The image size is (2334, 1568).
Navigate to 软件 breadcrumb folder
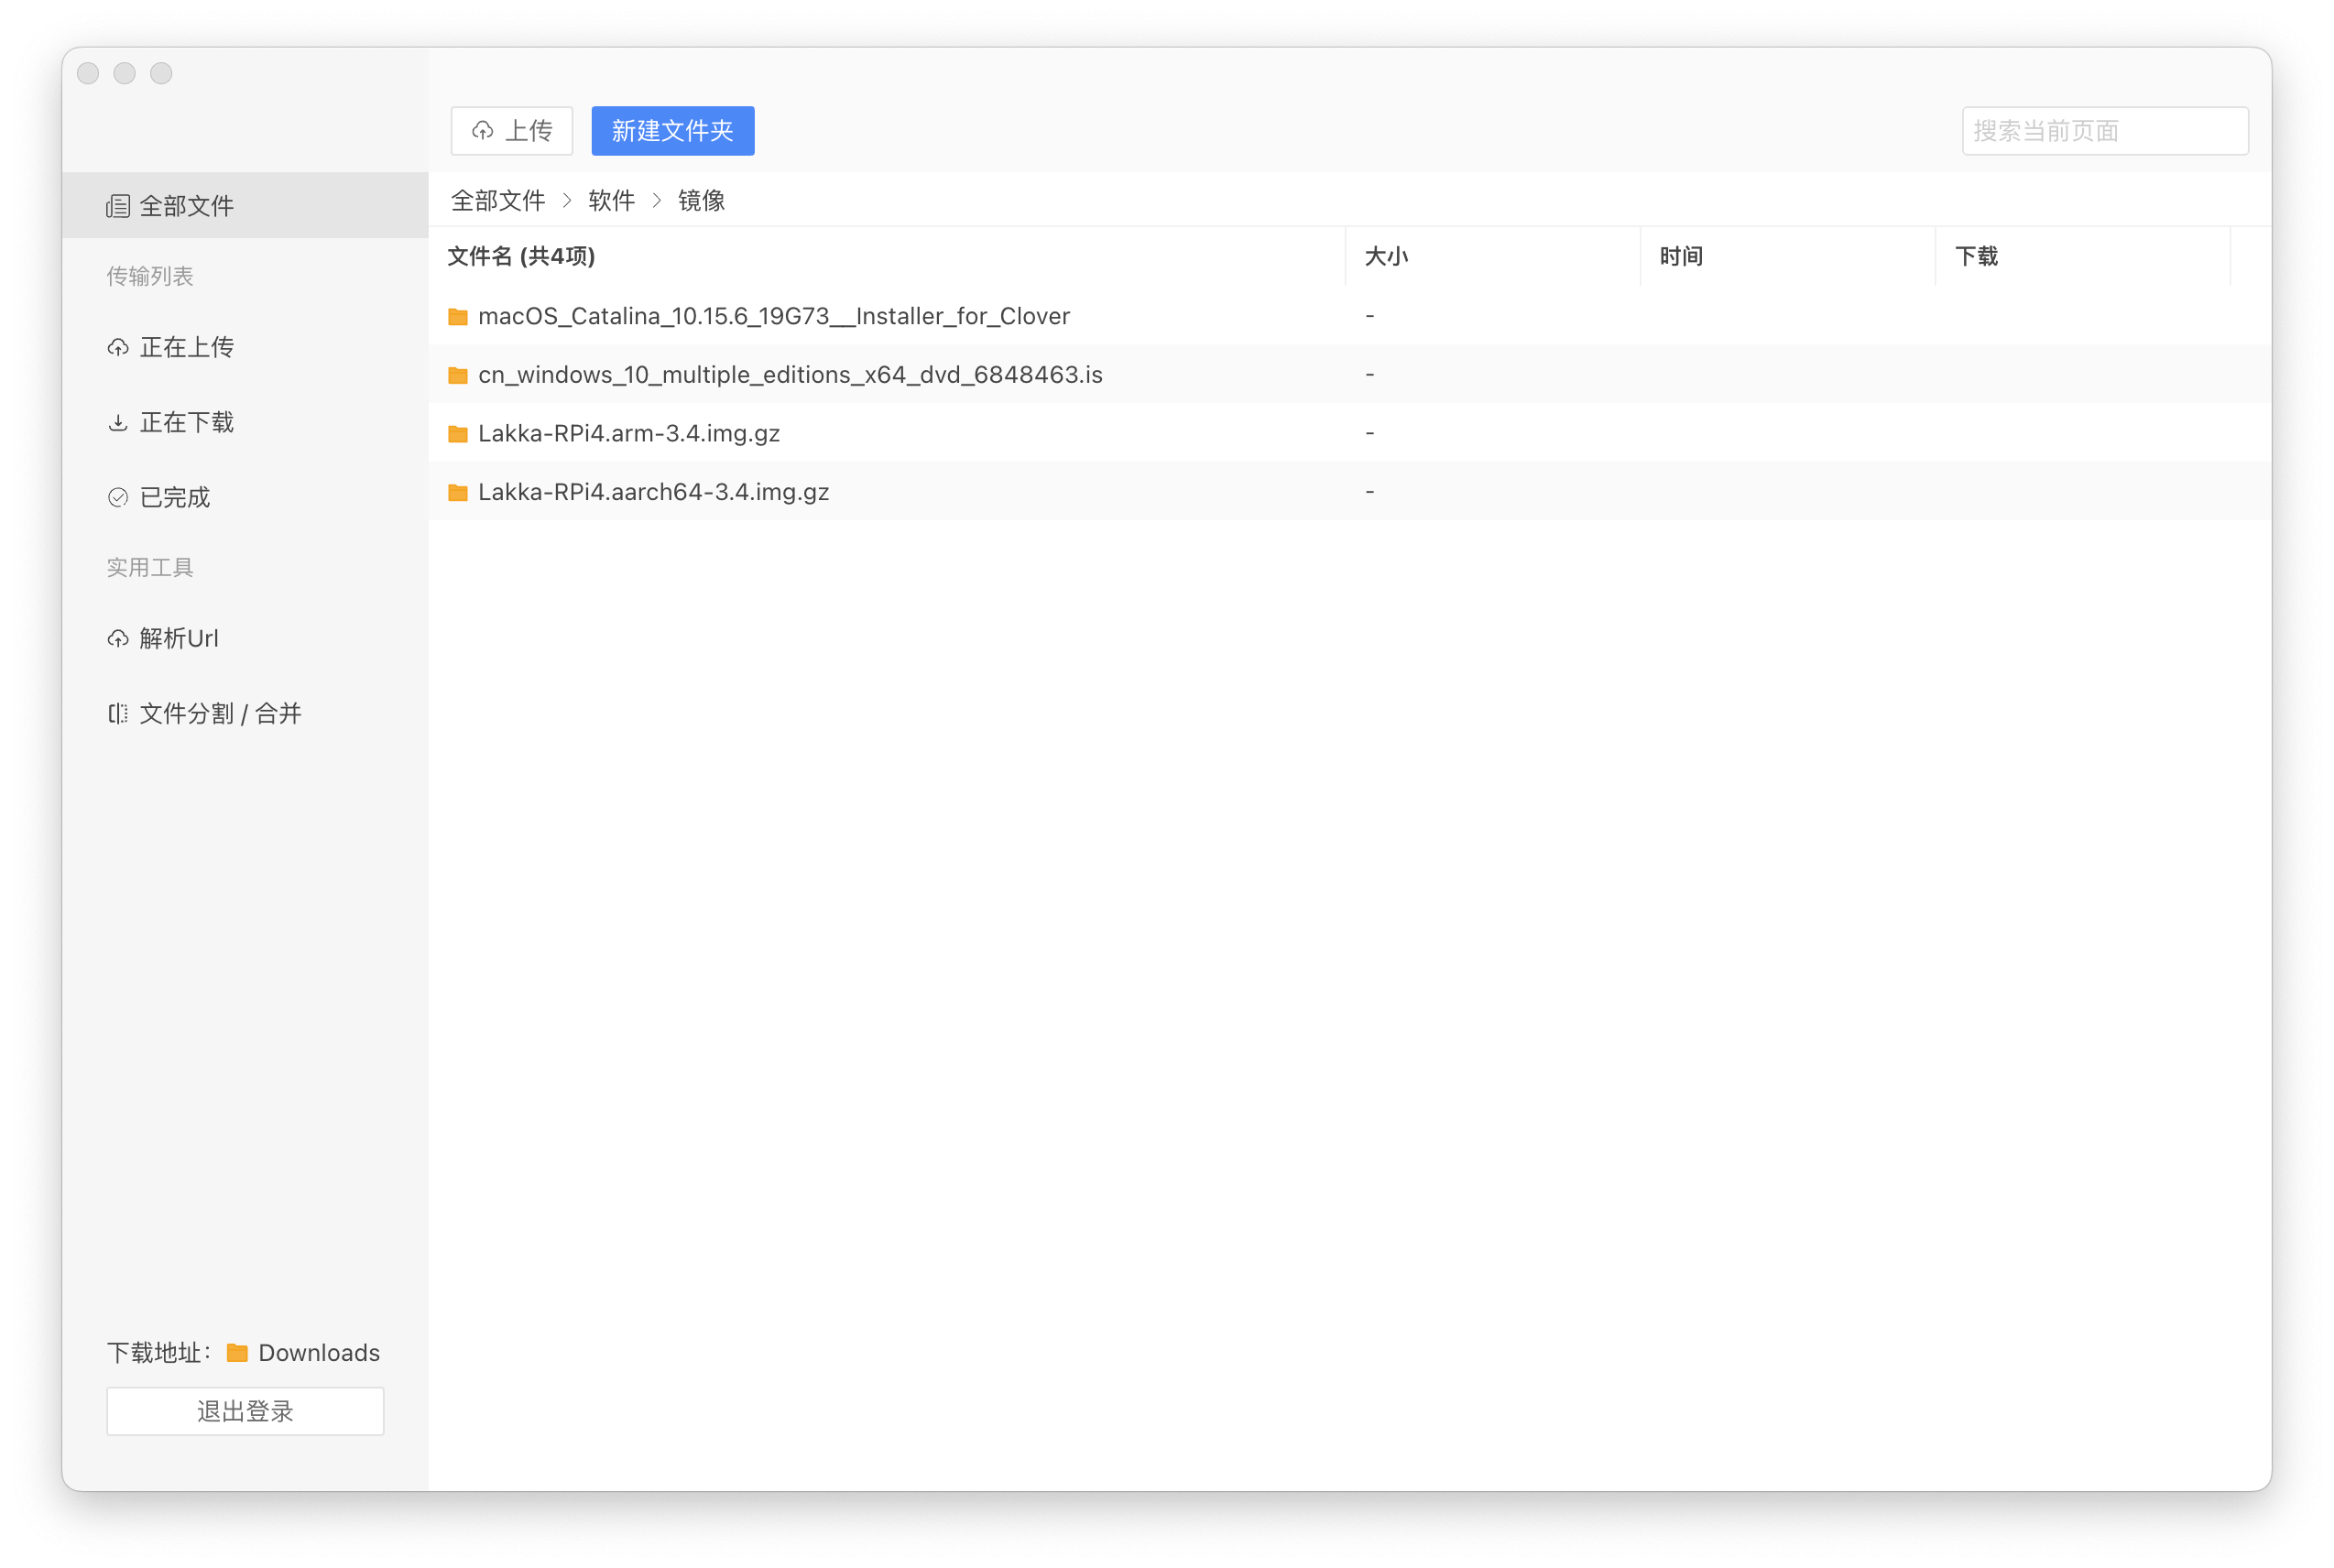pyautogui.click(x=611, y=201)
